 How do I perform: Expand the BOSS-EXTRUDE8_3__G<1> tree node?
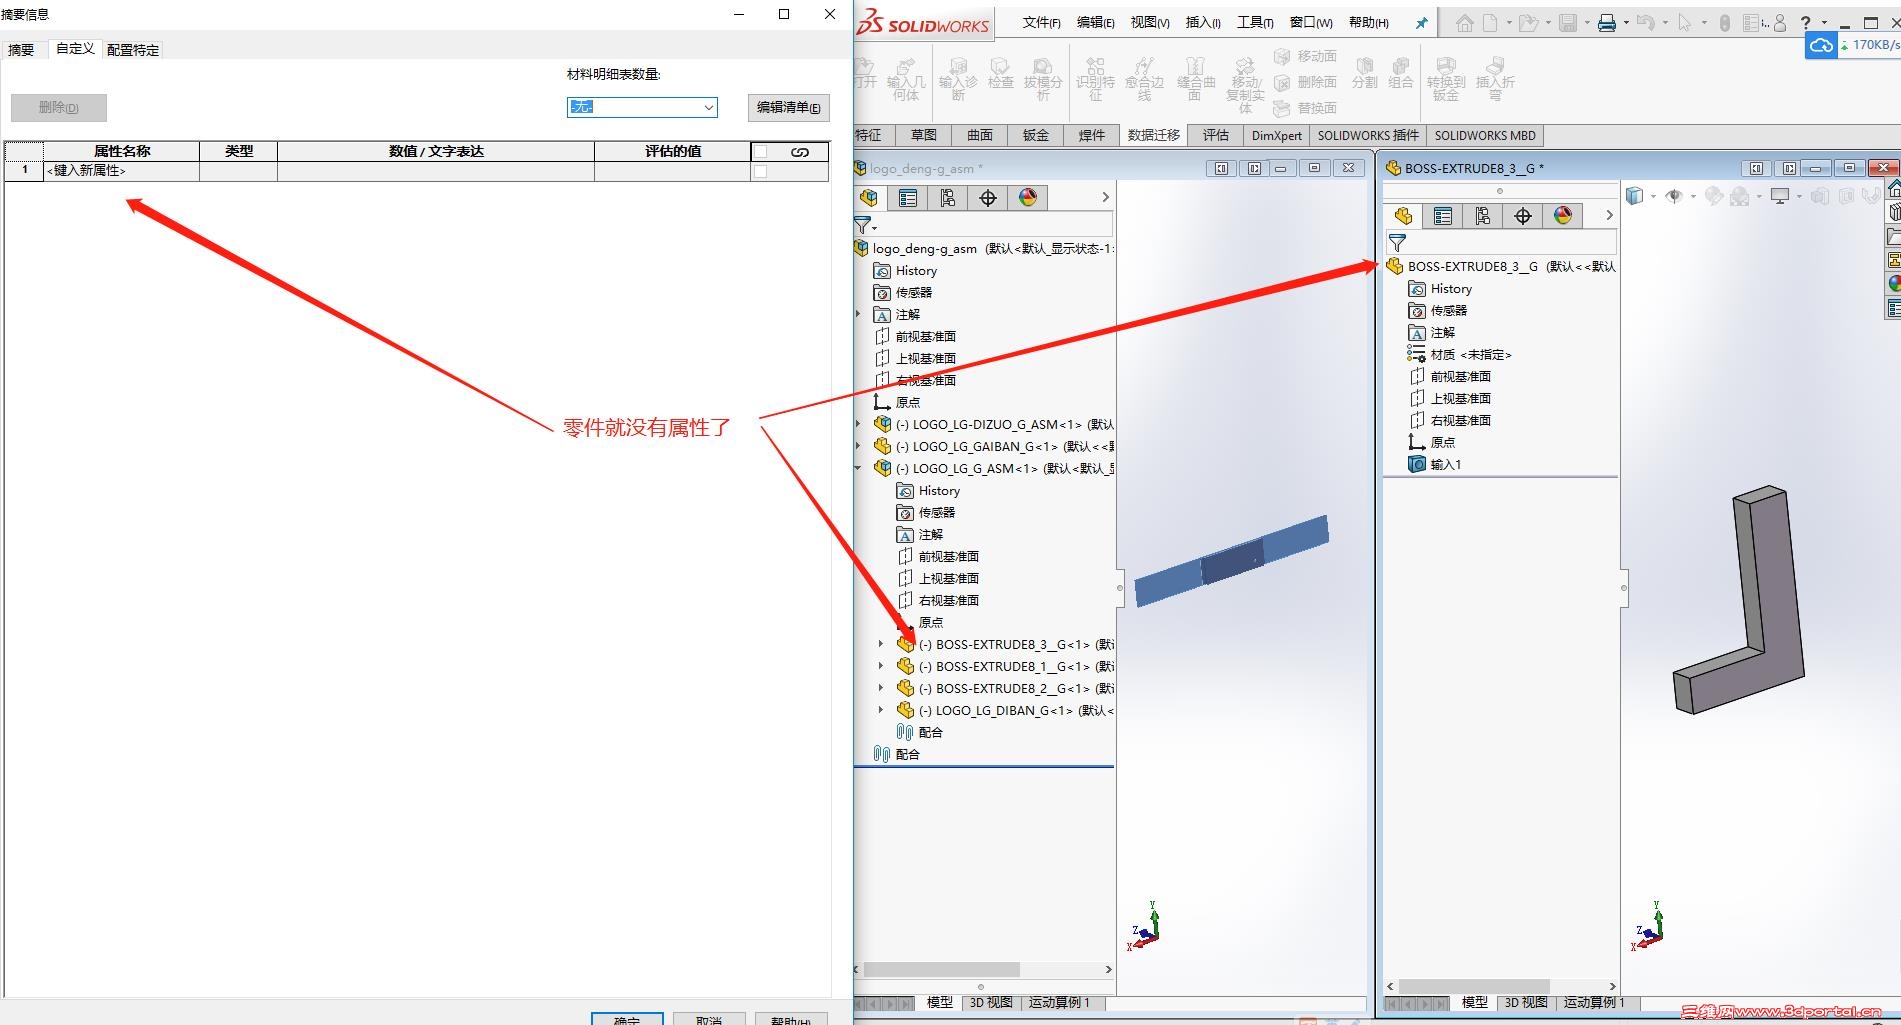tap(881, 644)
